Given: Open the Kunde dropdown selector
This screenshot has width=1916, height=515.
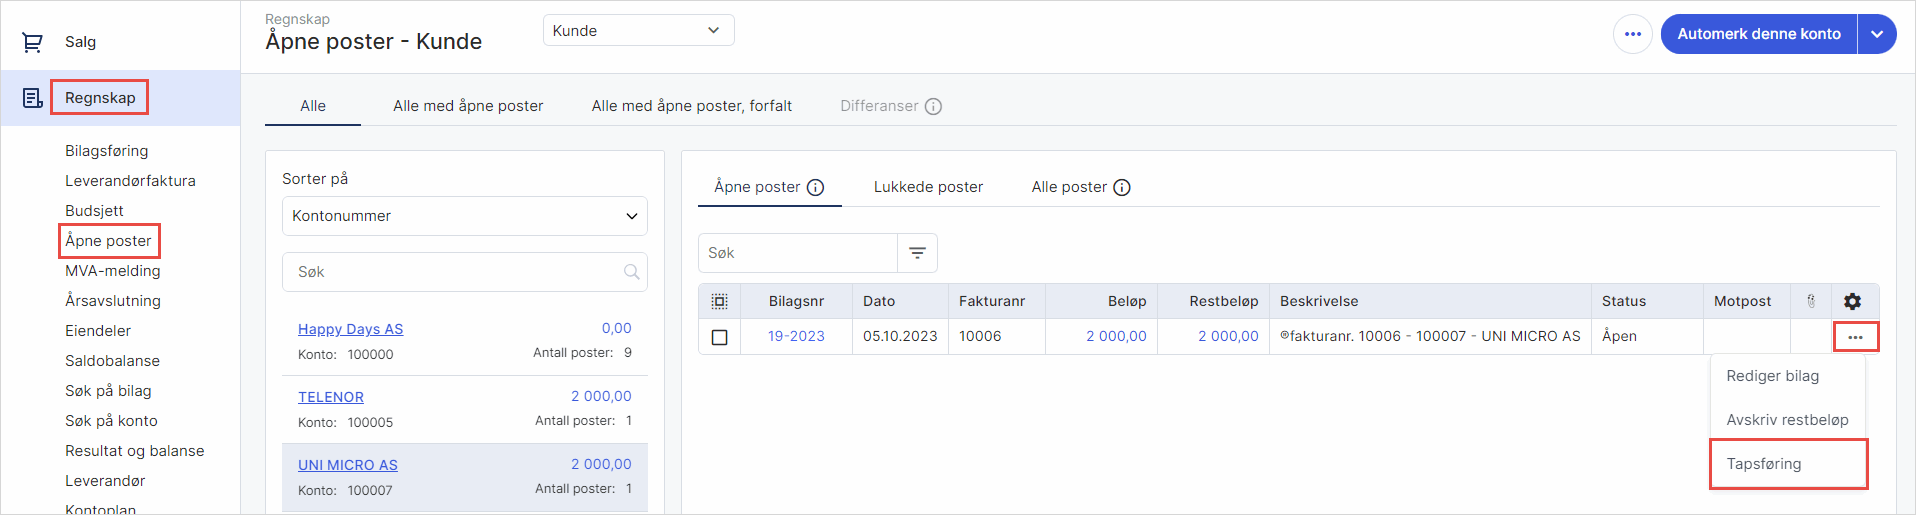Looking at the screenshot, I should point(638,30).
